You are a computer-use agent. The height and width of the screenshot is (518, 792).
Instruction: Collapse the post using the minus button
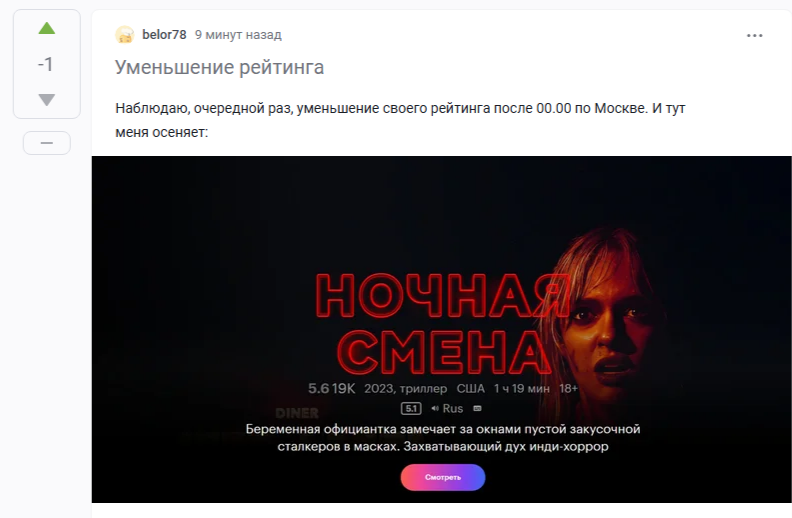click(x=46, y=143)
